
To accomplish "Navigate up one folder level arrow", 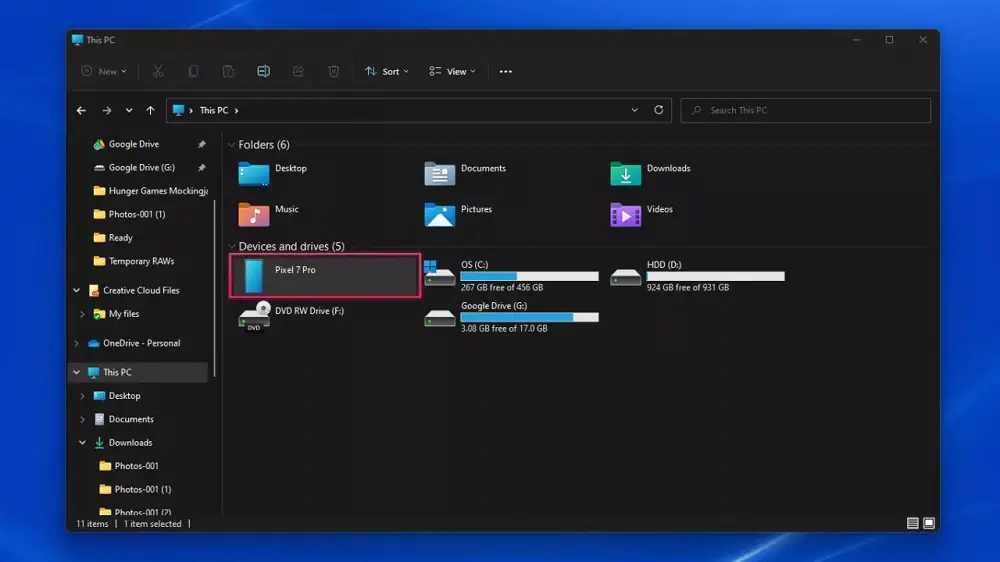I will point(150,110).
